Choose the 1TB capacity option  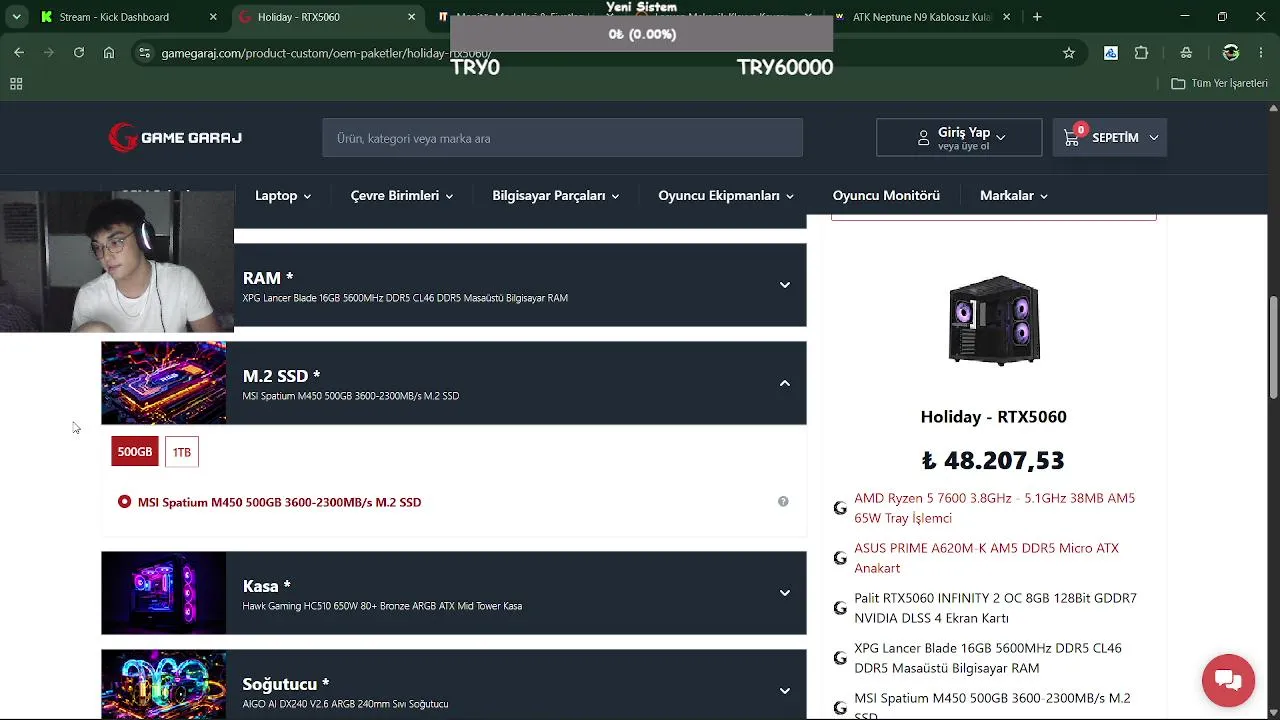pyautogui.click(x=182, y=452)
